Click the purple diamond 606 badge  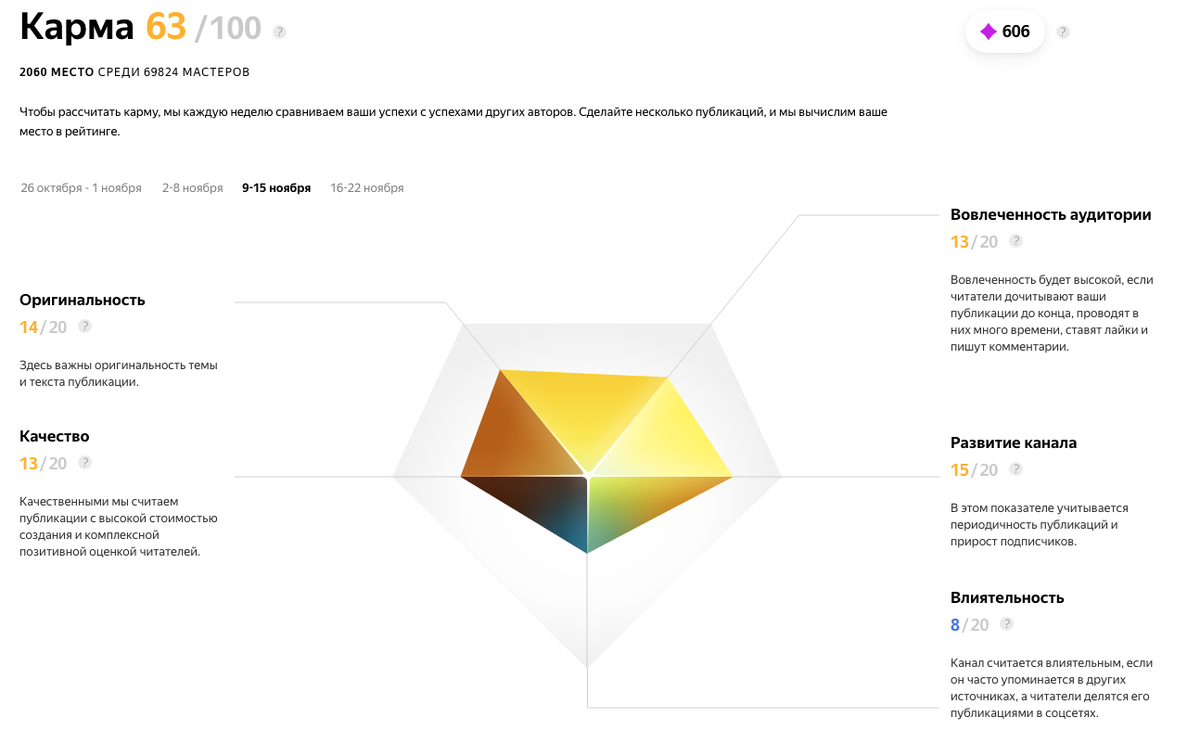point(1005,32)
